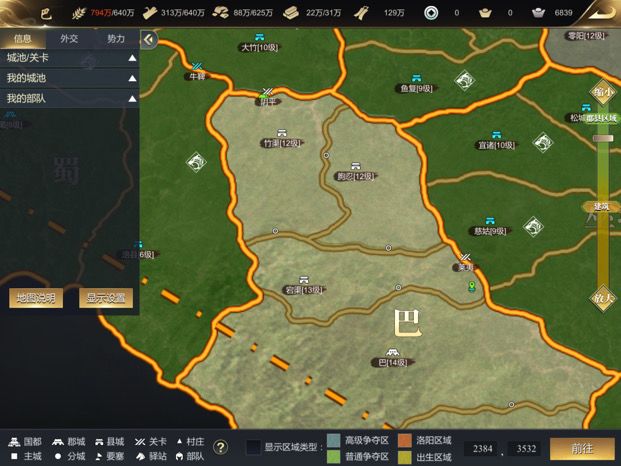Viewport: 621px width, 466px height.
Task: Click the 部队 legend icon
Action: tap(179, 456)
